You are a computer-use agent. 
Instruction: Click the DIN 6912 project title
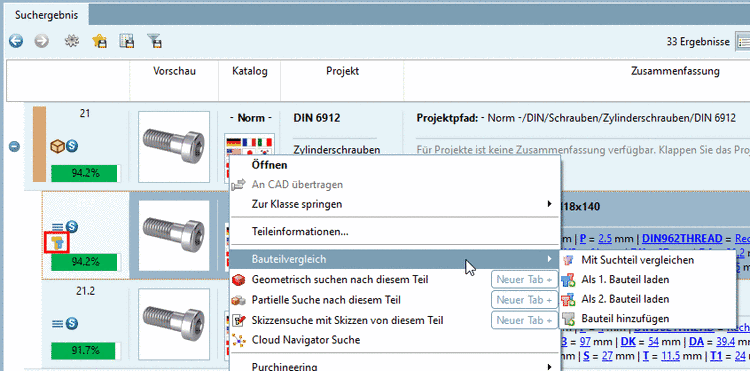[x=317, y=118]
